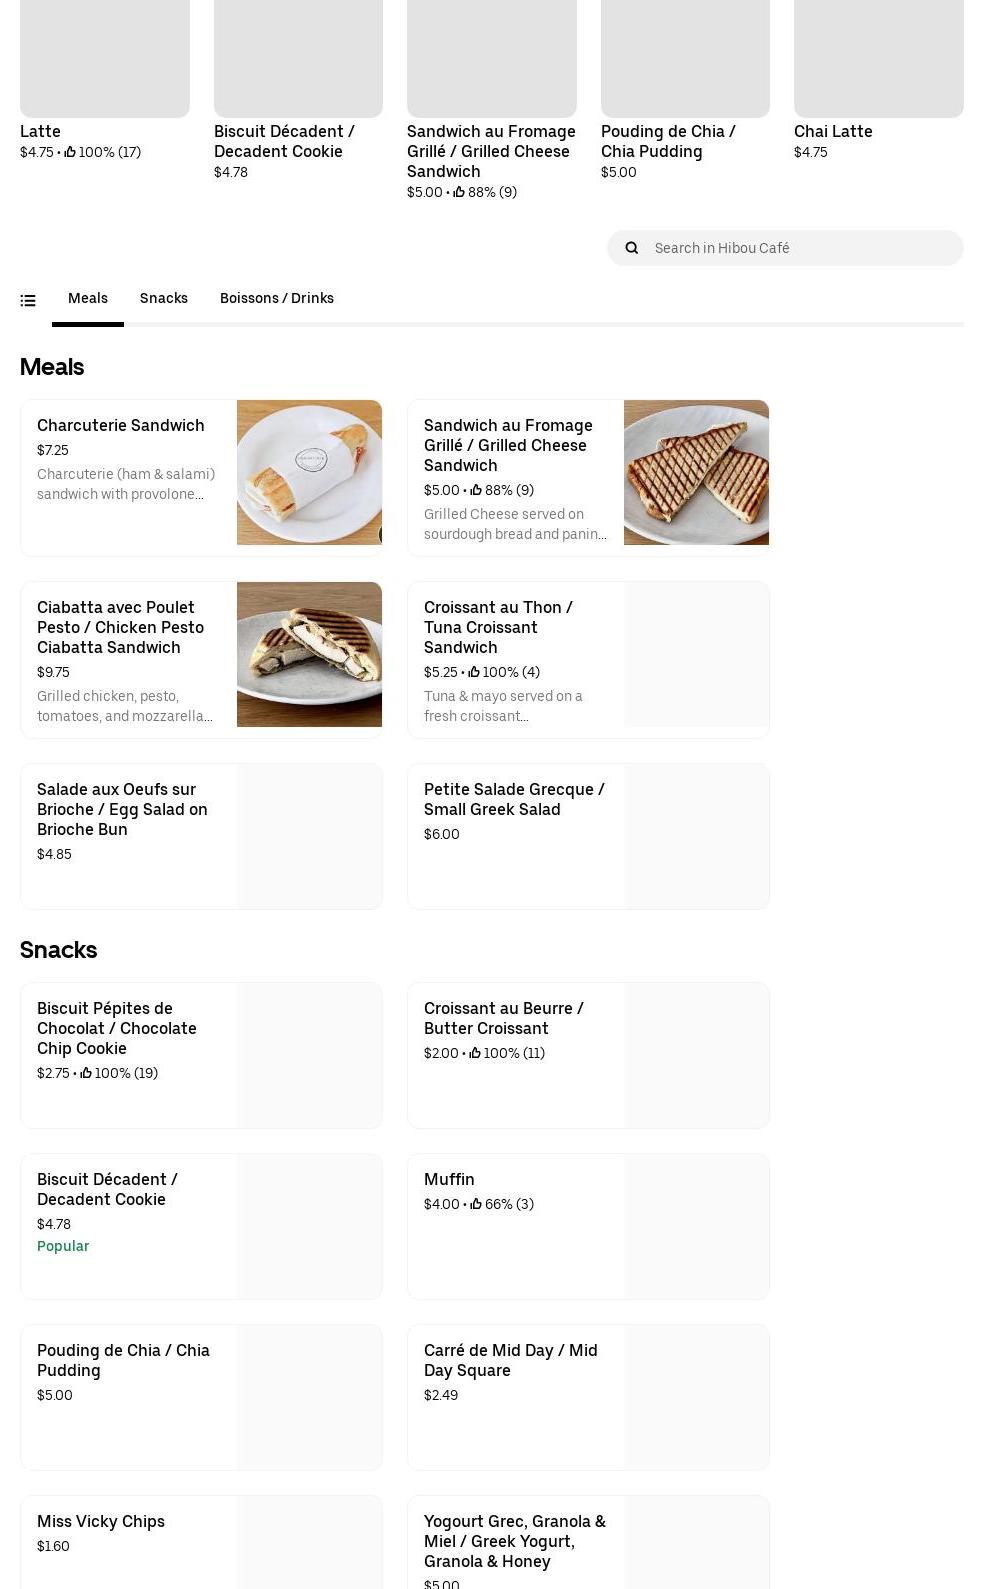Screen dimensions: 984x1589
Task: Click the menu list icon beside Meals tab
Action: pyautogui.click(x=28, y=300)
